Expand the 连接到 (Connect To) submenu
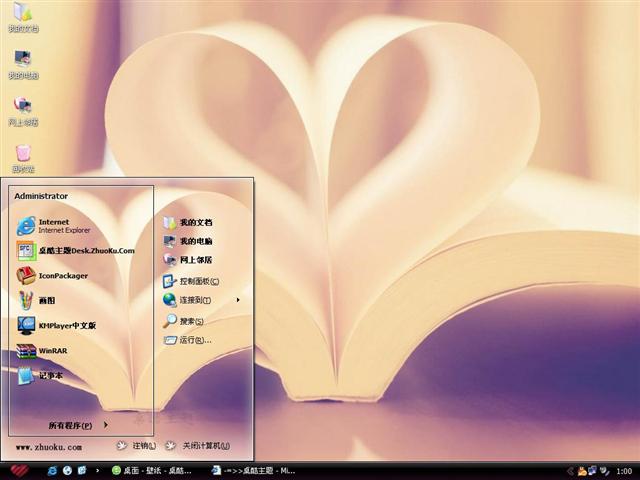The height and width of the screenshot is (480, 640). [x=198, y=300]
